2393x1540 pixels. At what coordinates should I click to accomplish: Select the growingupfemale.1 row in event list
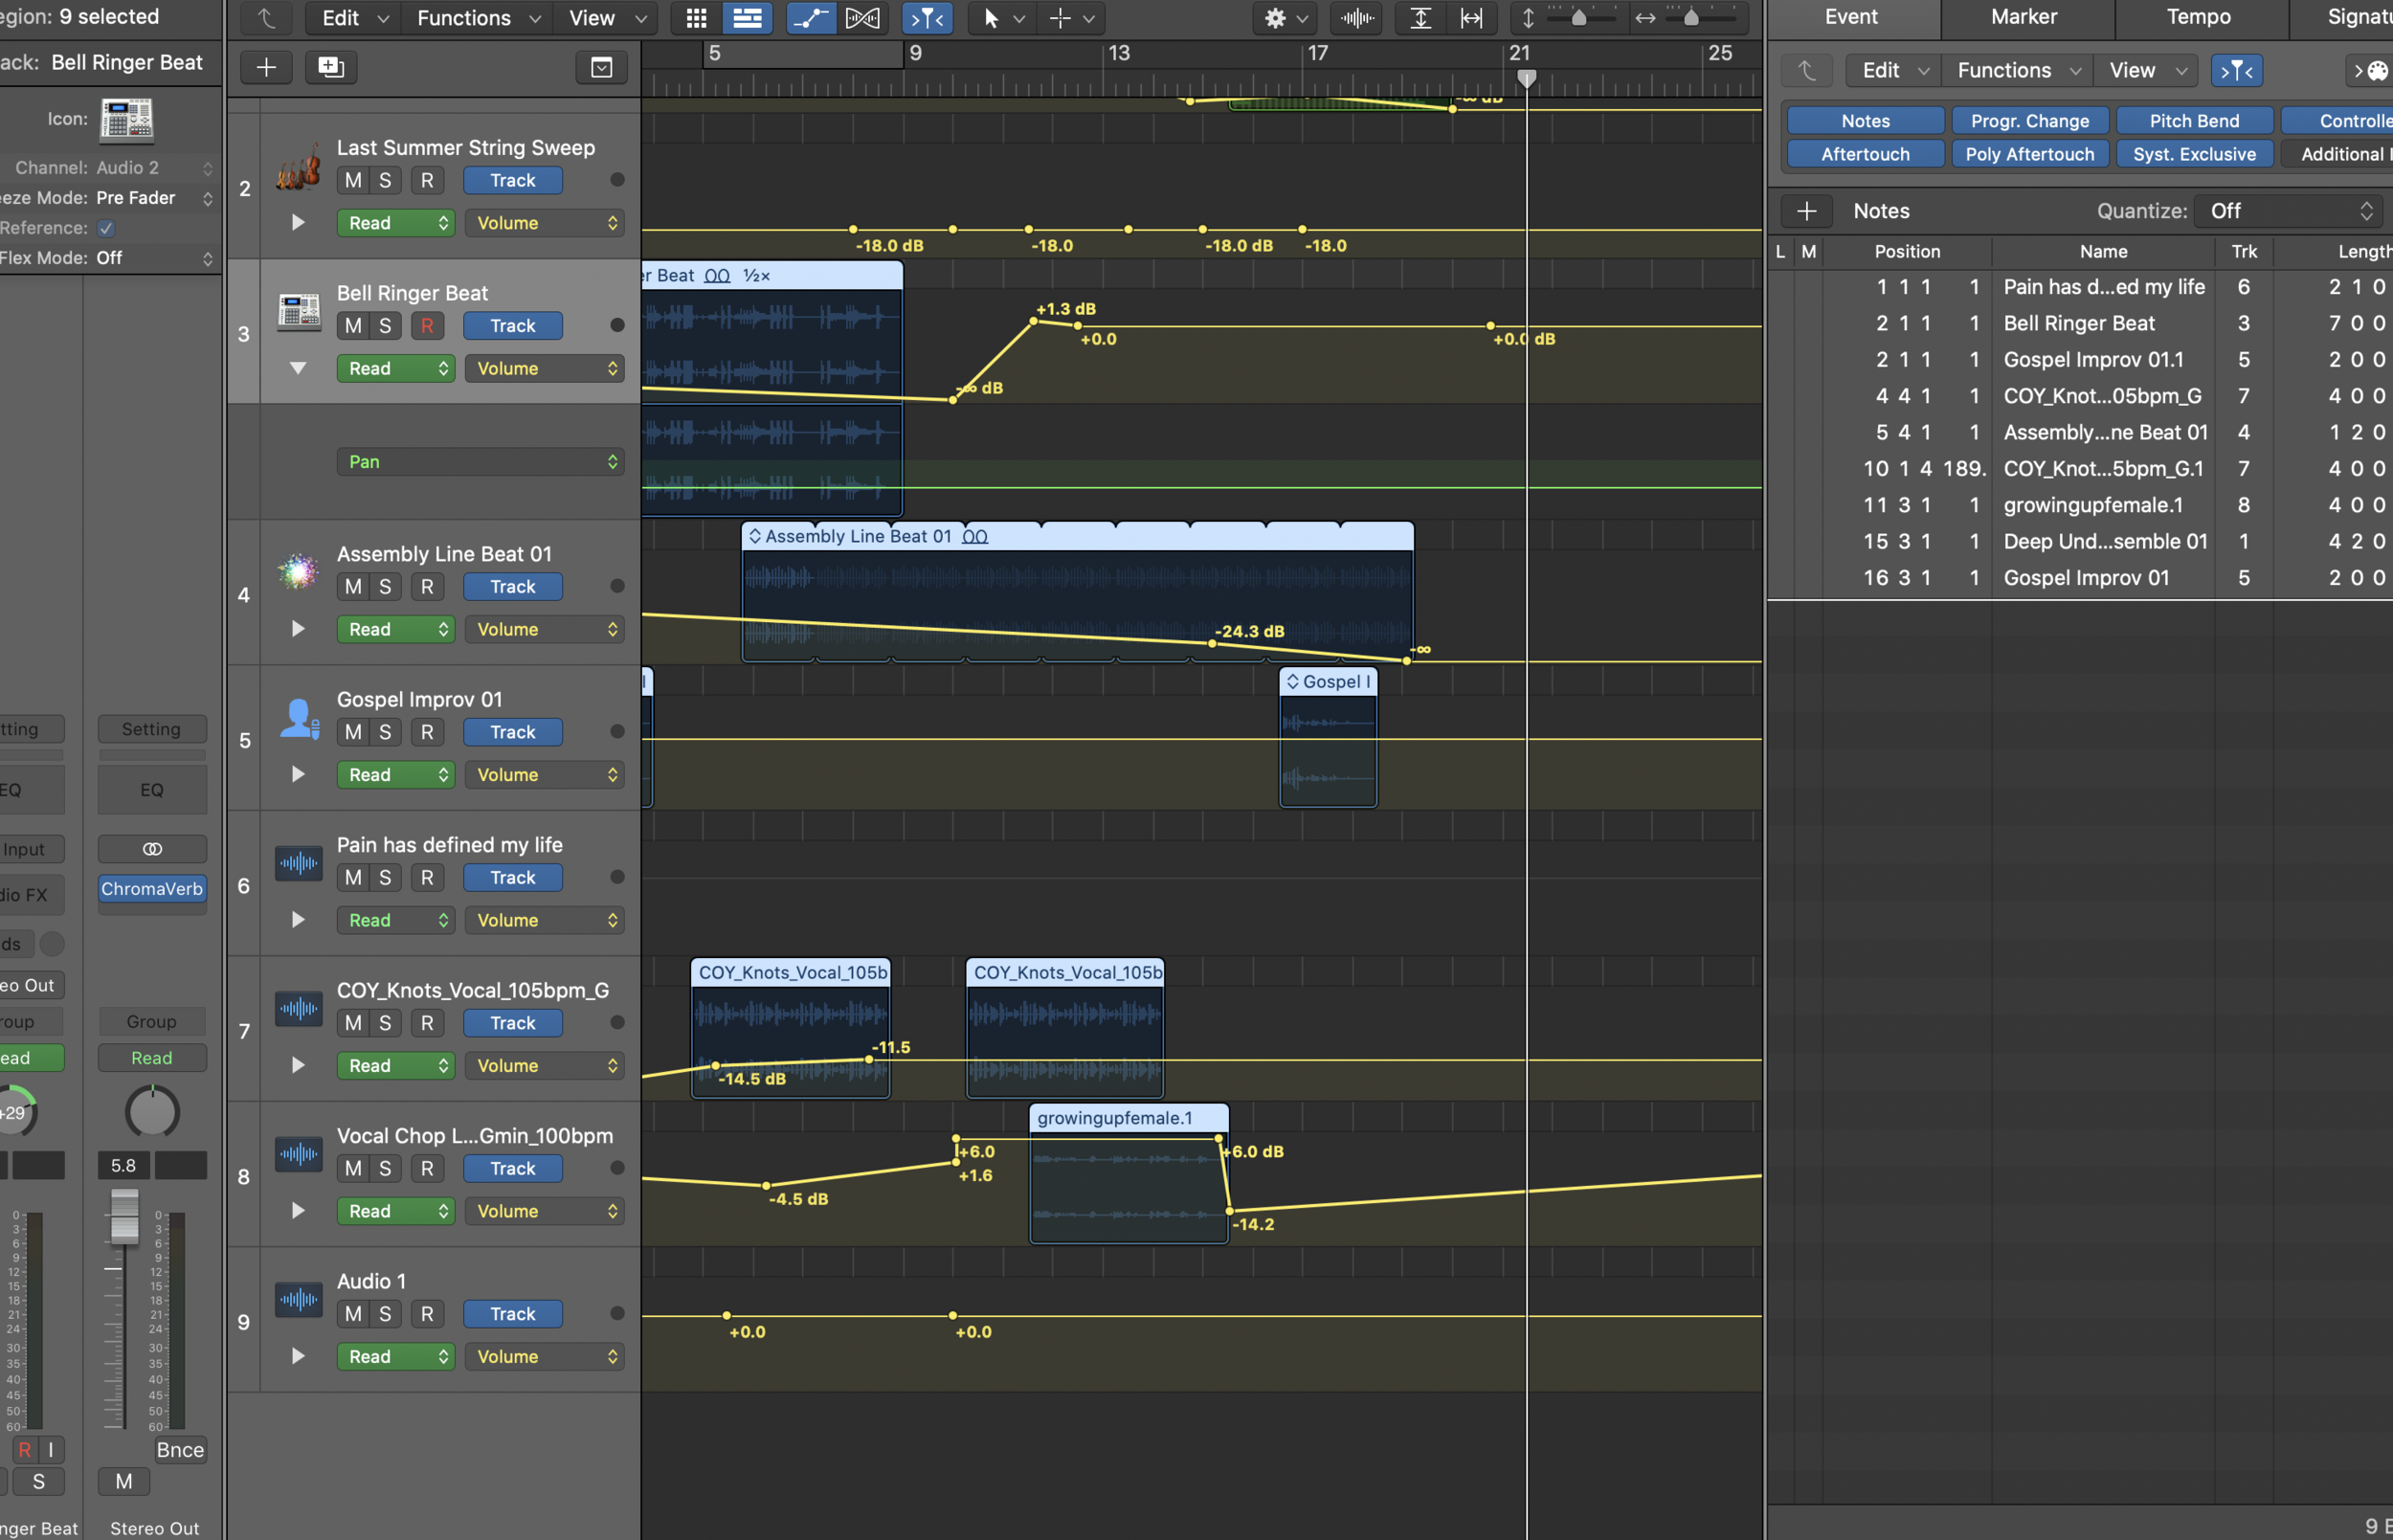click(2092, 505)
